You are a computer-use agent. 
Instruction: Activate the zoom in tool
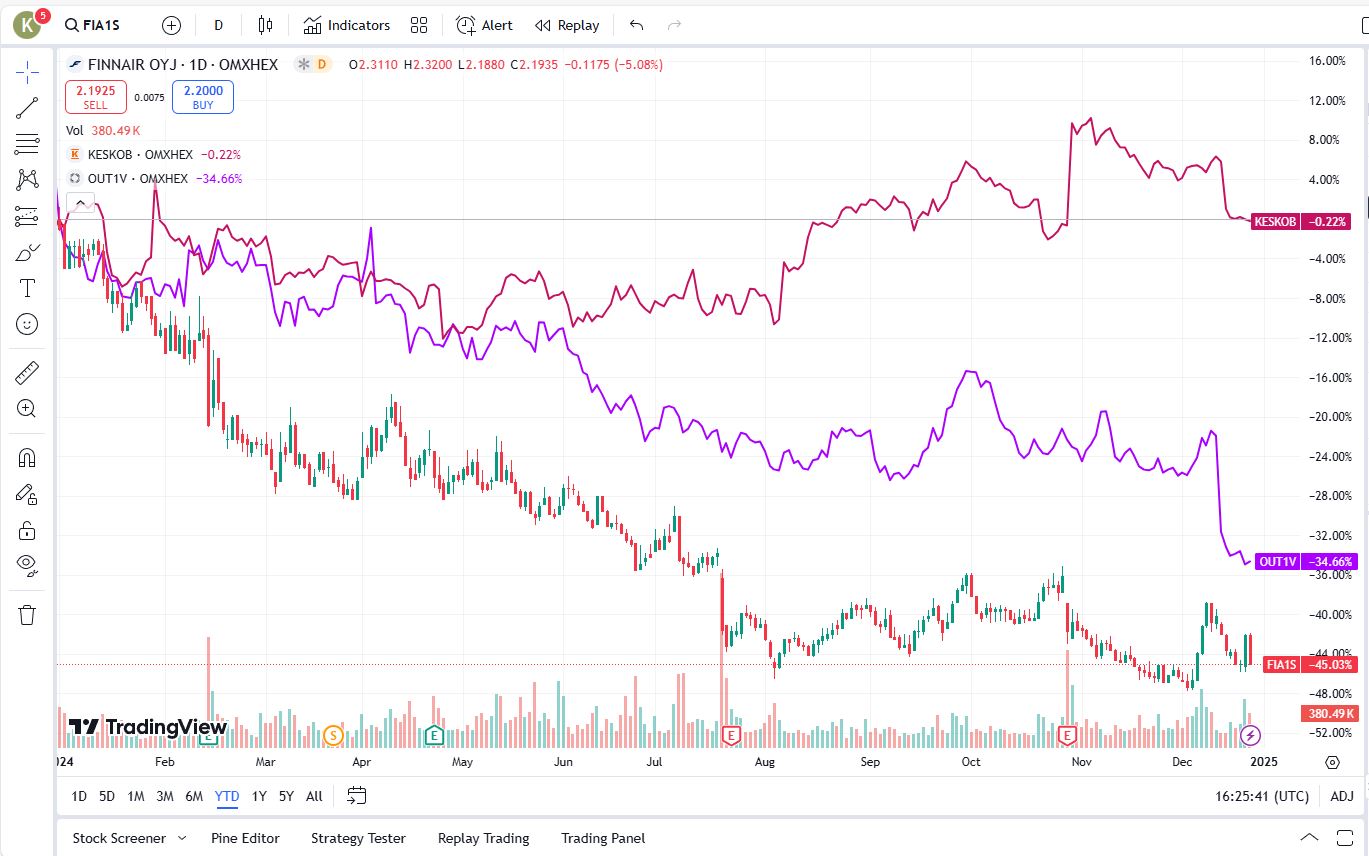(x=27, y=408)
